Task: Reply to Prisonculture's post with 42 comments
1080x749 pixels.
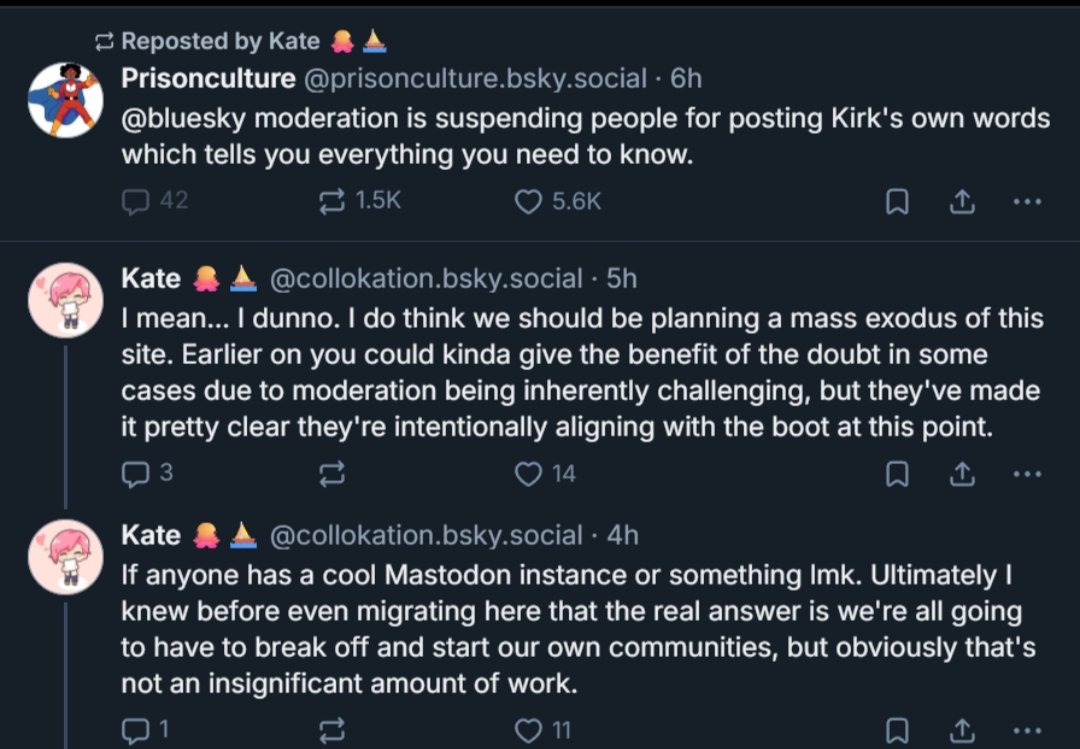Action: point(135,201)
